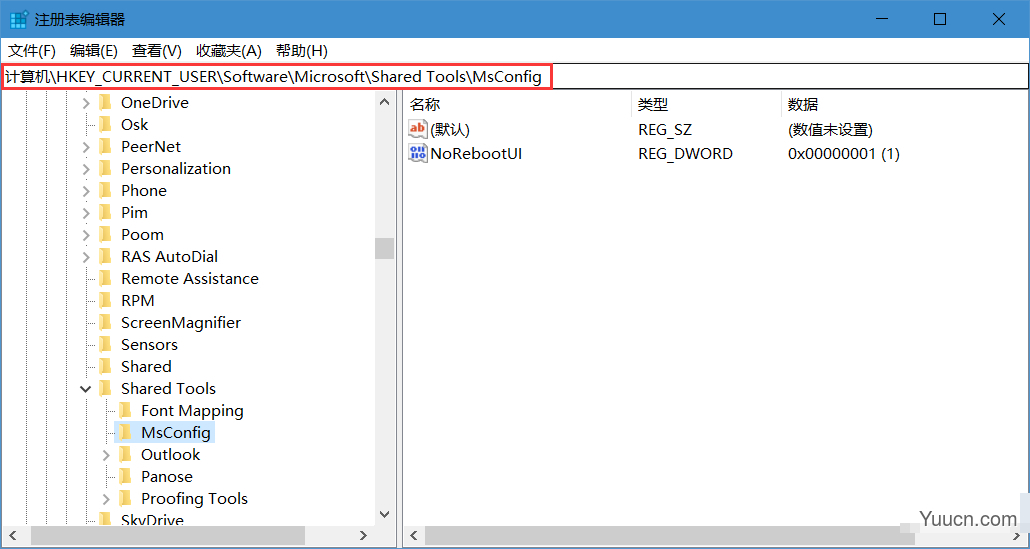Click the Font Mapping folder icon
The height and width of the screenshot is (549, 1030).
click(125, 410)
